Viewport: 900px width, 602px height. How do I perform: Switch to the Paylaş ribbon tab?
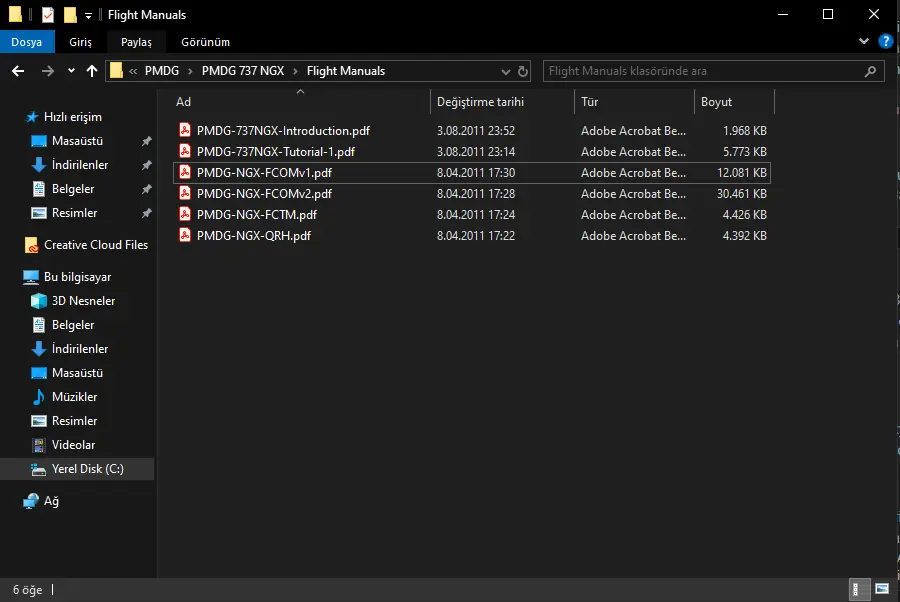pyautogui.click(x=136, y=42)
